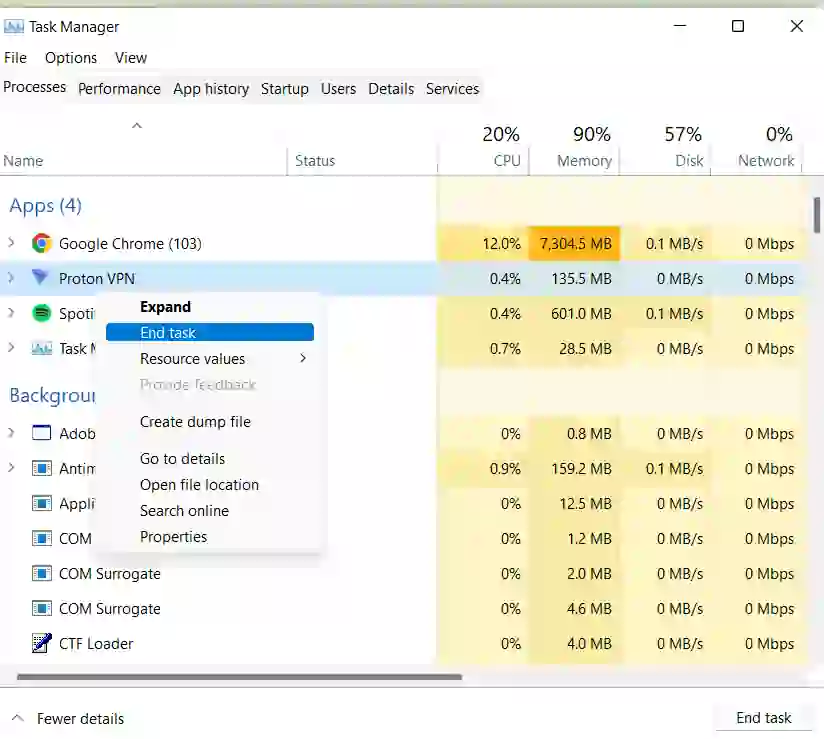Click the End task button at bottom
This screenshot has width=824, height=739.
[x=764, y=717]
